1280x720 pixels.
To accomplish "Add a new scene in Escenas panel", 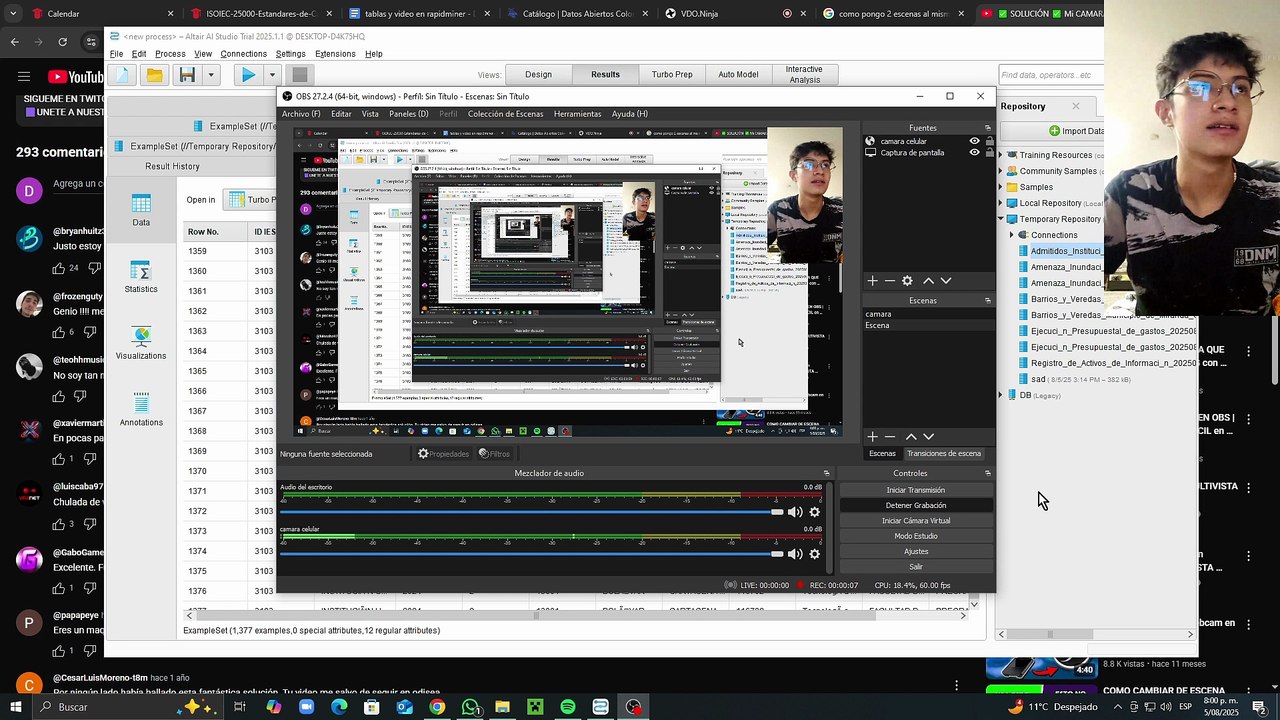I will click(x=872, y=437).
